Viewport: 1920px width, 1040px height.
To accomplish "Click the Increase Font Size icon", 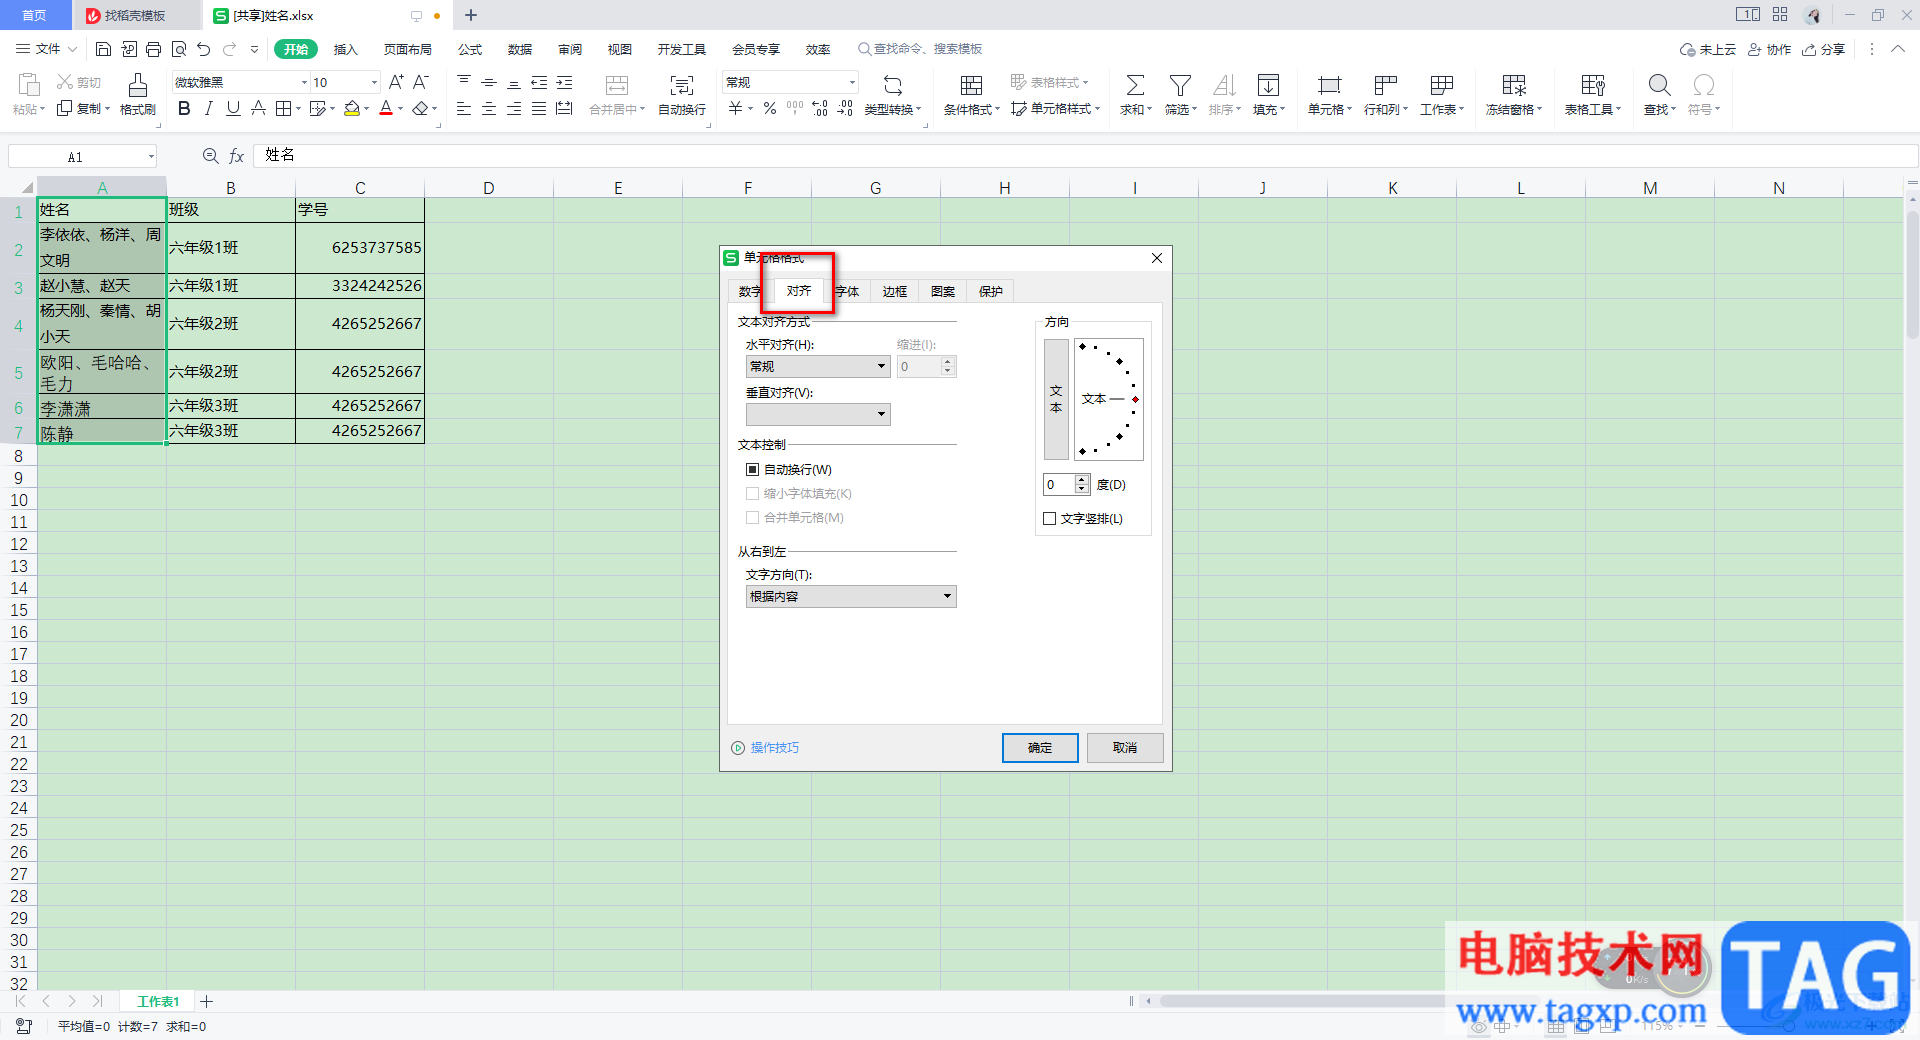I will pos(396,82).
